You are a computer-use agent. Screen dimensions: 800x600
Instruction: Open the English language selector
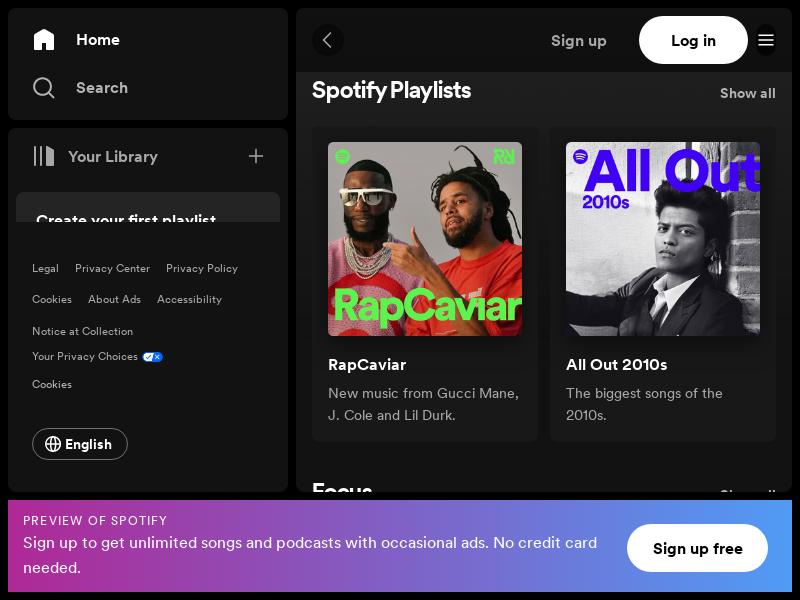(x=80, y=444)
